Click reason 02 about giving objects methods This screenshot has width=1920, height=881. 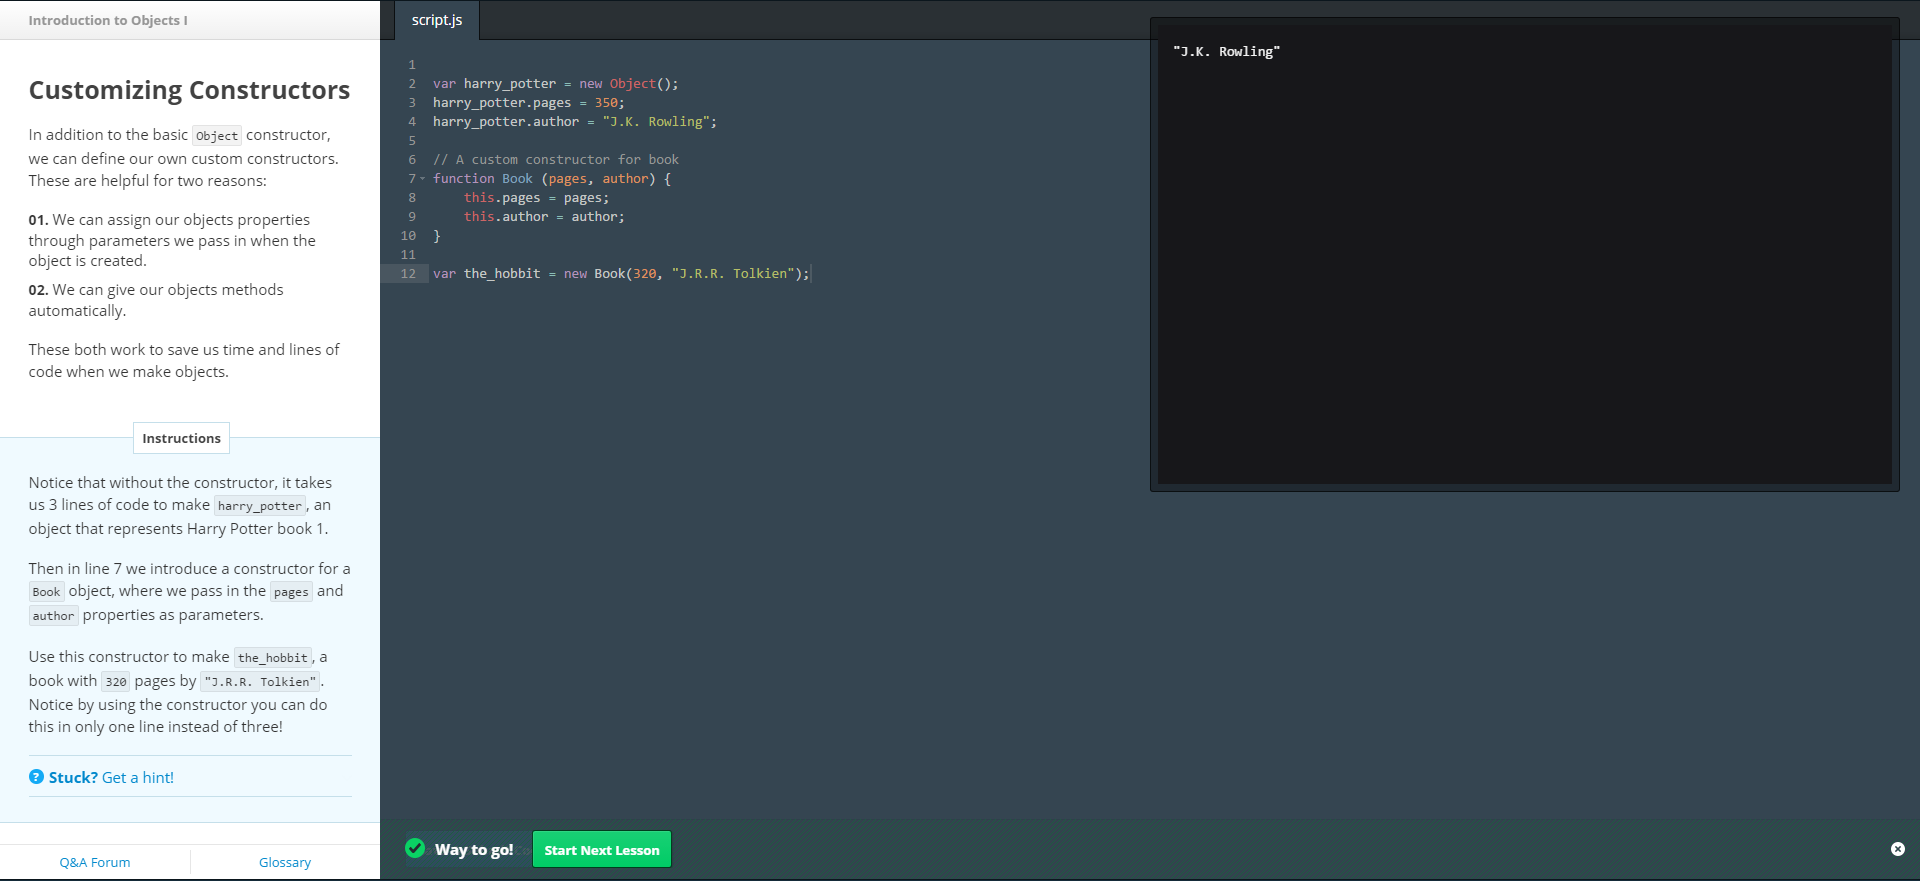pyautogui.click(x=156, y=300)
